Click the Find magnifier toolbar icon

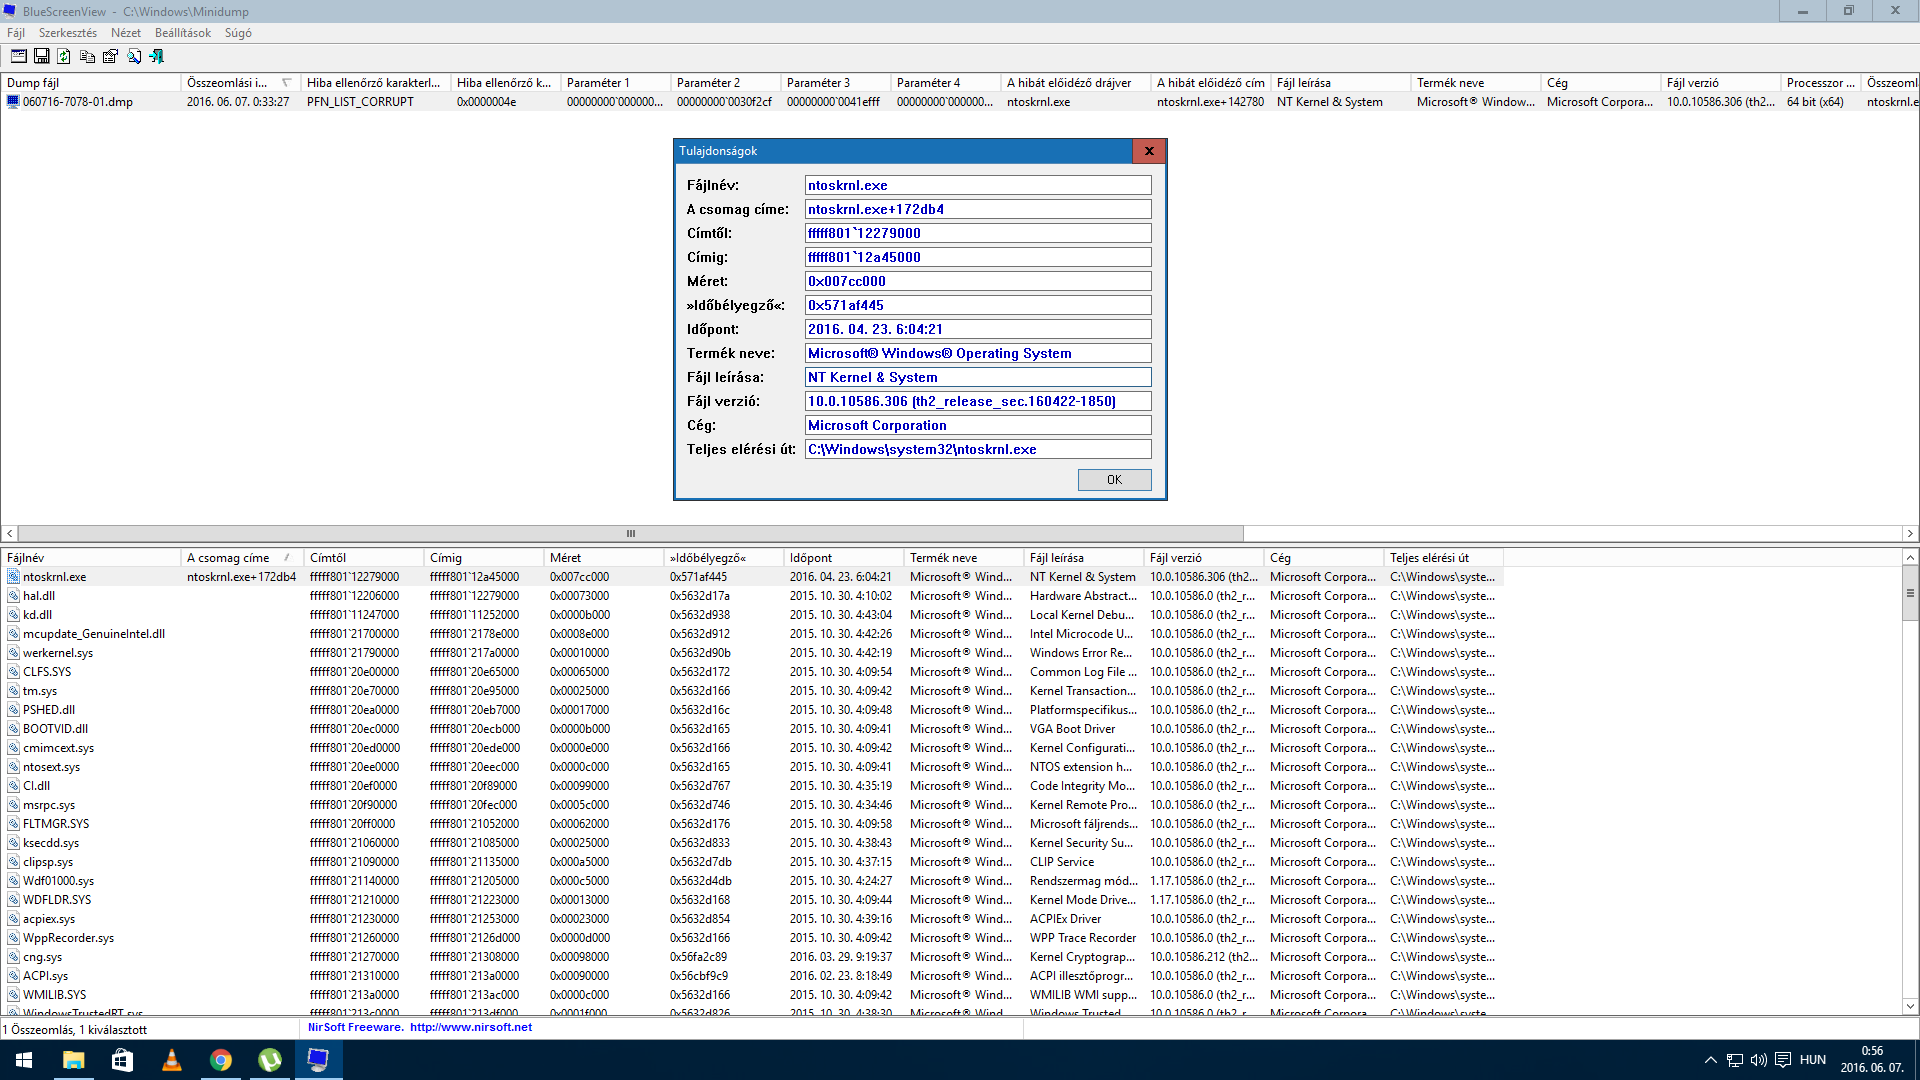click(134, 56)
